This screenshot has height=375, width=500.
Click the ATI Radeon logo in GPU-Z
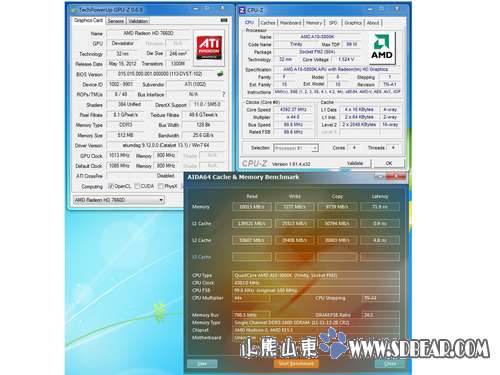tap(208, 48)
